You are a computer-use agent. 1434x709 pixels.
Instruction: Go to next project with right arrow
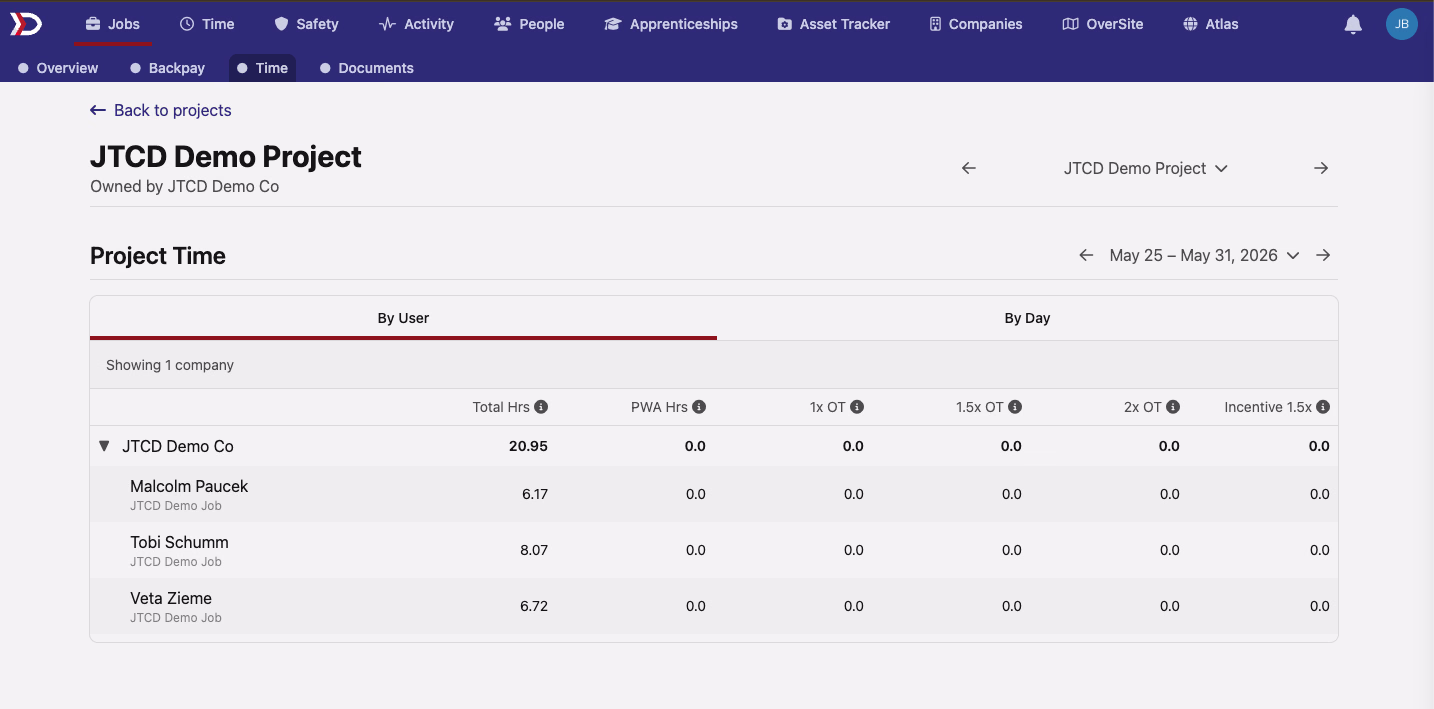click(x=1321, y=168)
